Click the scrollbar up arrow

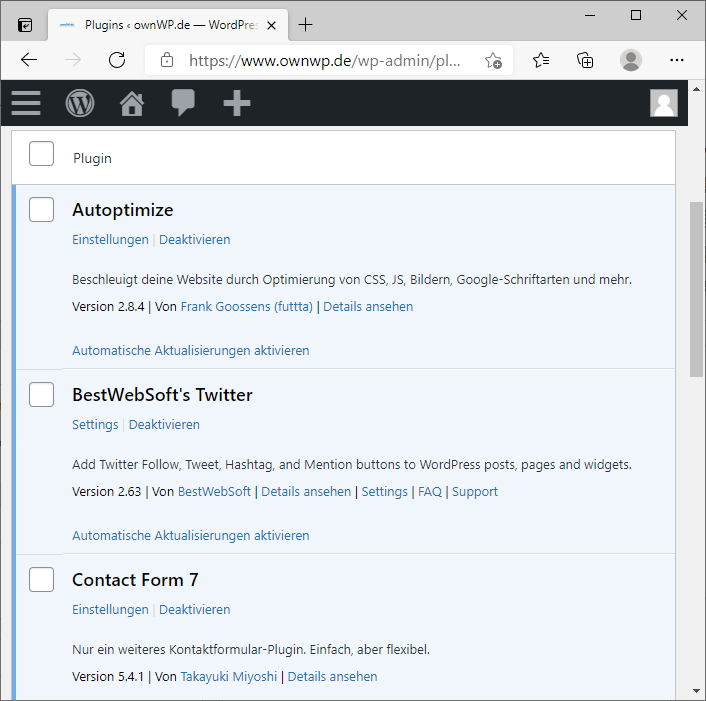click(697, 89)
